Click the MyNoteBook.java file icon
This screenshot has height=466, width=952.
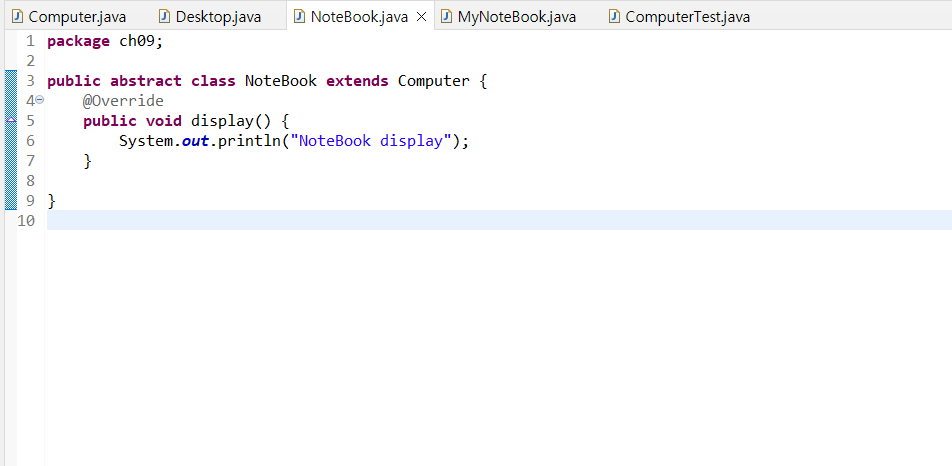447,16
